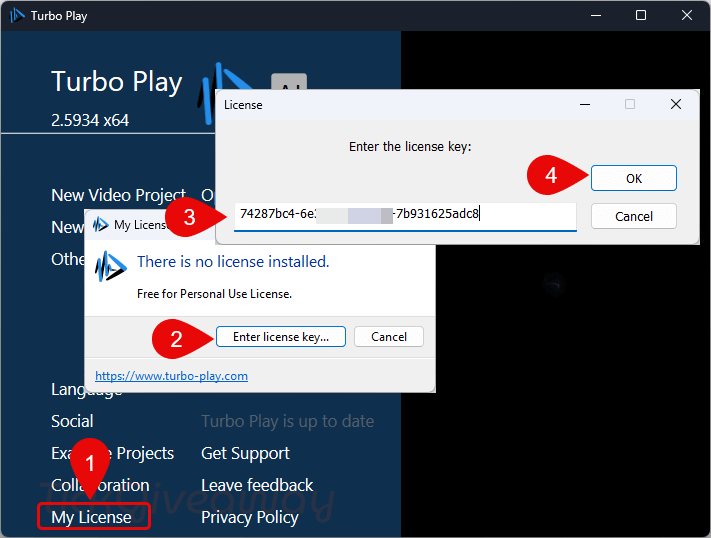The width and height of the screenshot is (711, 538).
Task: Click OK in the License dialog
Action: (633, 178)
